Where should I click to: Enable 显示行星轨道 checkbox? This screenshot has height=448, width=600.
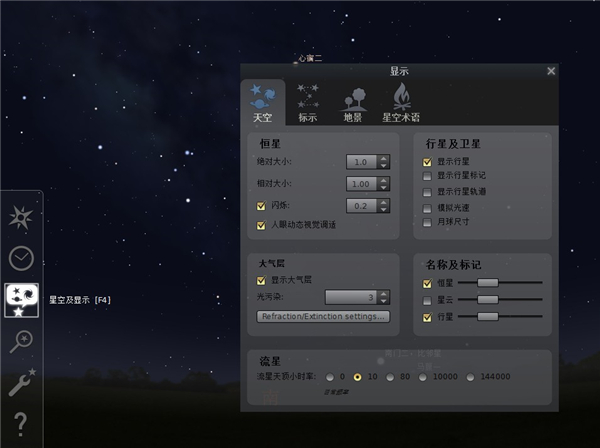pyautogui.click(x=427, y=192)
